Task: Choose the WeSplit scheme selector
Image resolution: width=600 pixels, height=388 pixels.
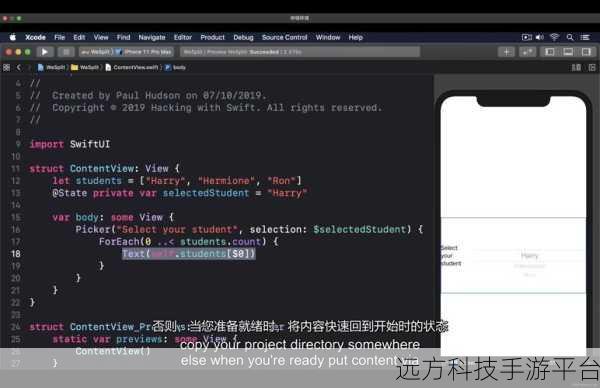Action: [96, 52]
